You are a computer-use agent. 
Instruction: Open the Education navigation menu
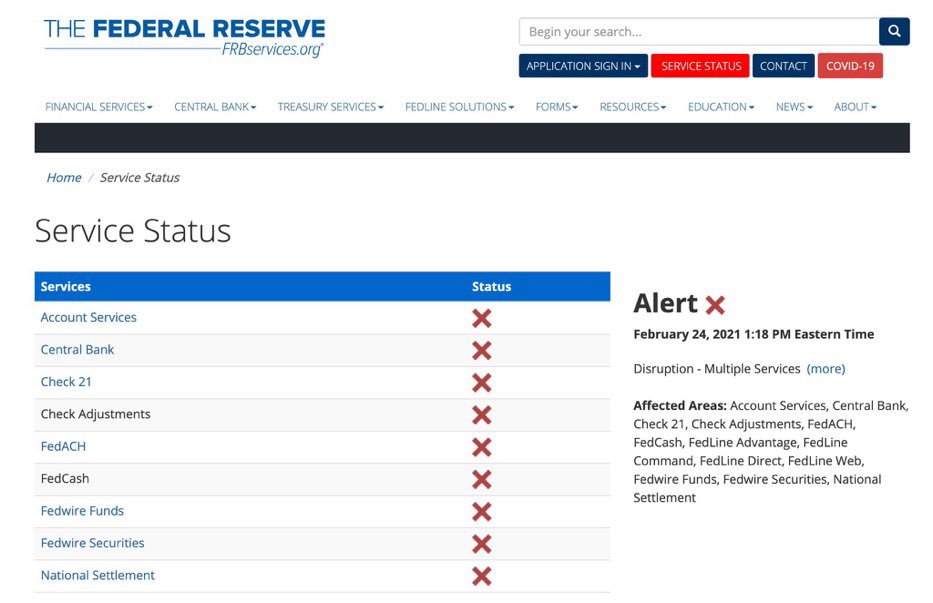[x=721, y=107]
